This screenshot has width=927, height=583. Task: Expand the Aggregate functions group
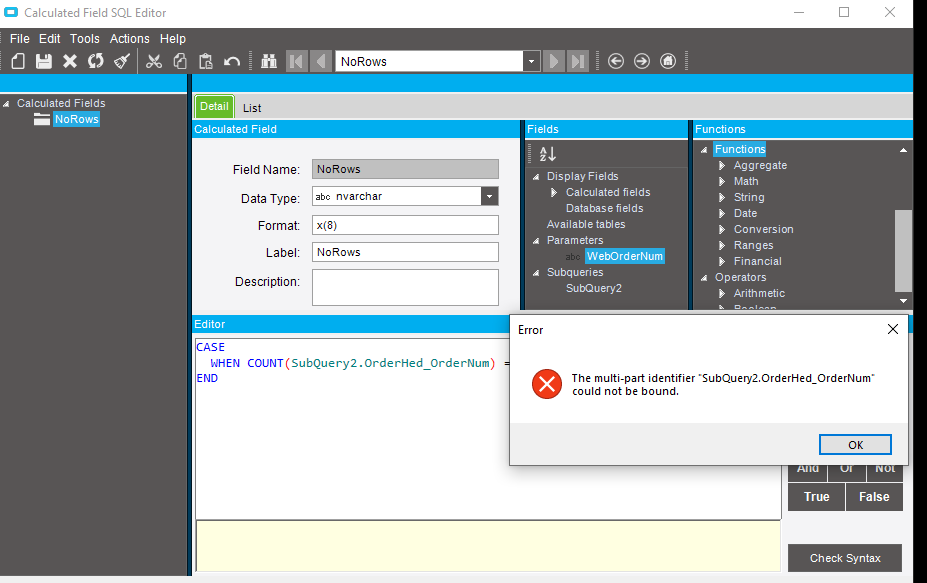tap(722, 166)
